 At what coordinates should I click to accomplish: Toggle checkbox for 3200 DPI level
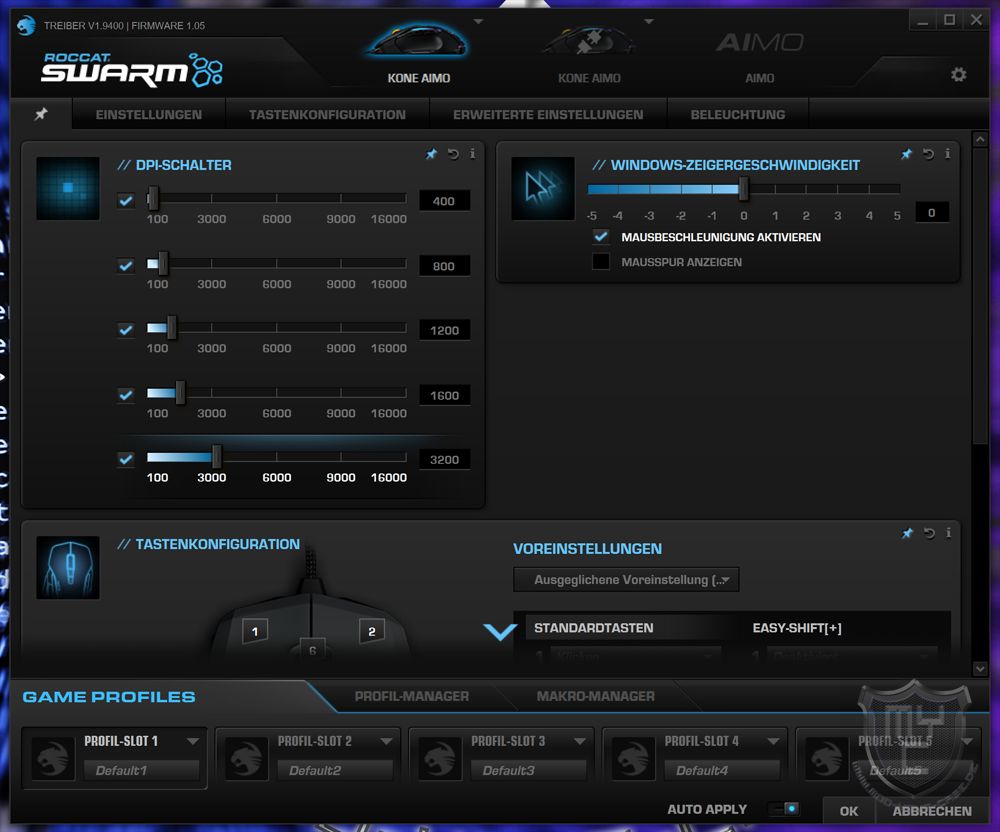point(126,459)
